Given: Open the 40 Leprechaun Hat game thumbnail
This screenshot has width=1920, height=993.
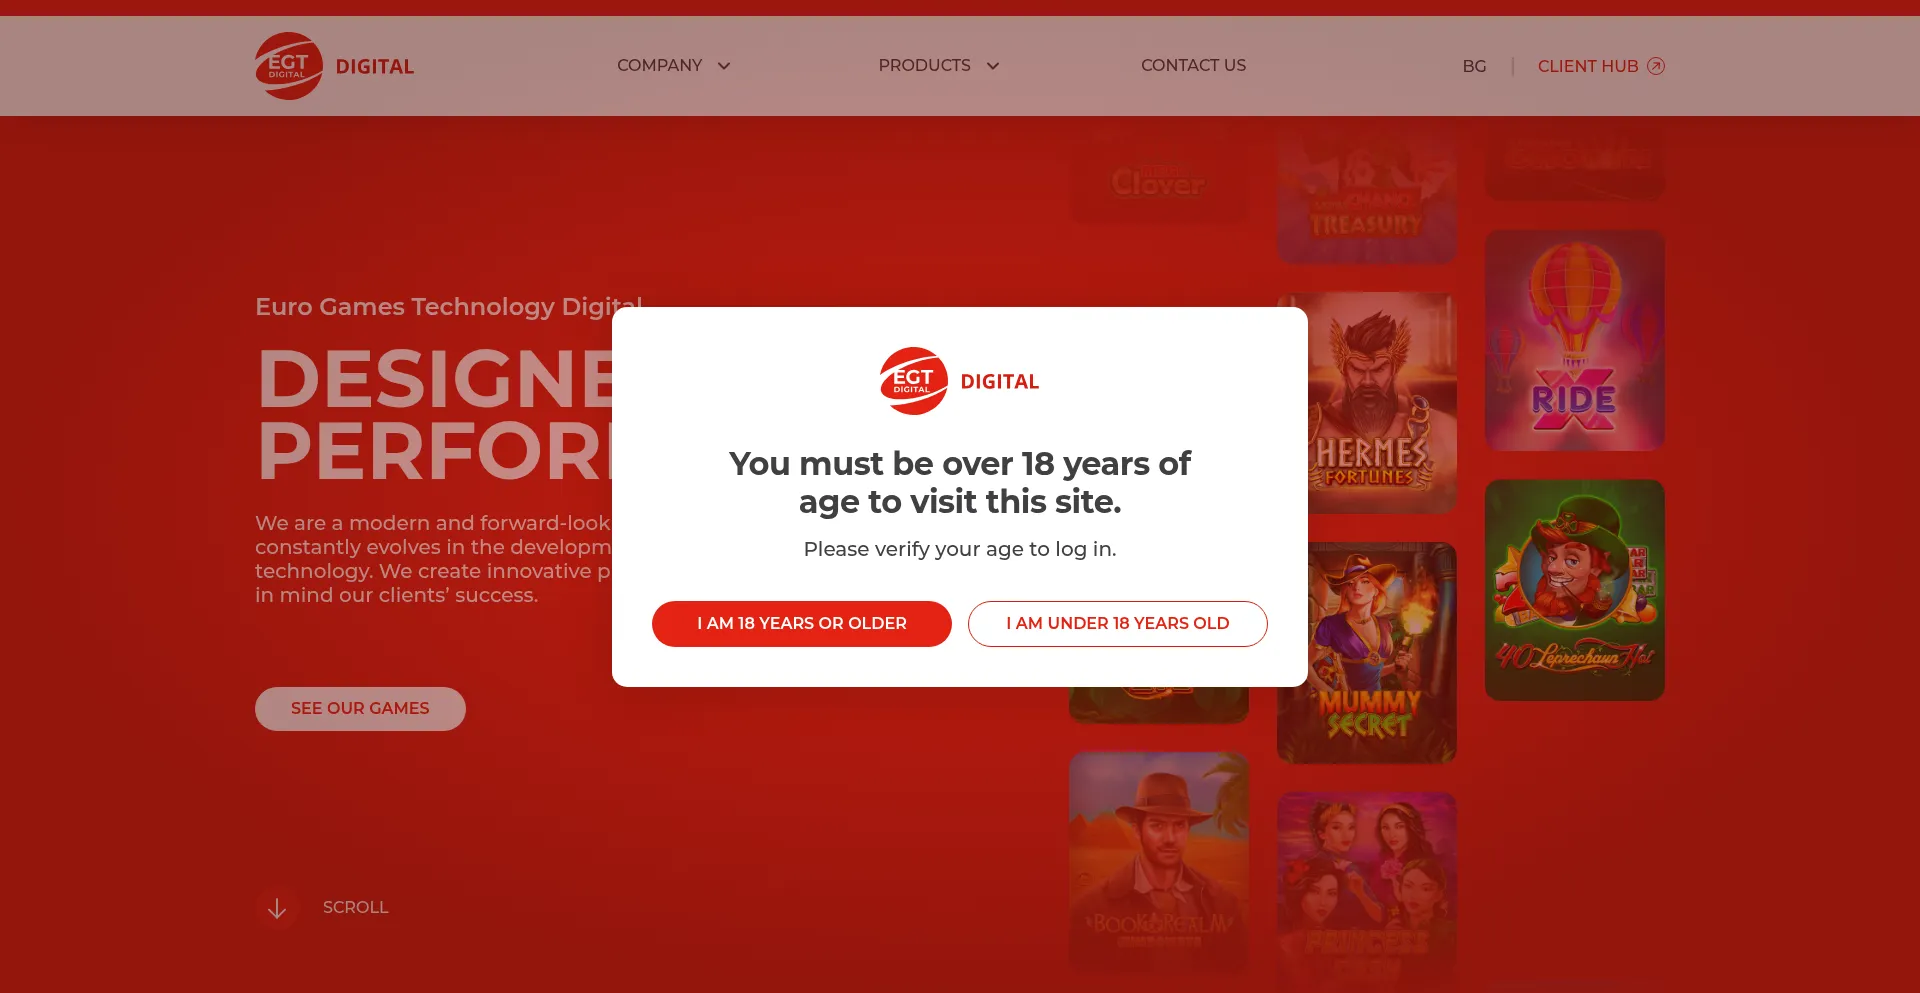Looking at the screenshot, I should pyautogui.click(x=1575, y=590).
